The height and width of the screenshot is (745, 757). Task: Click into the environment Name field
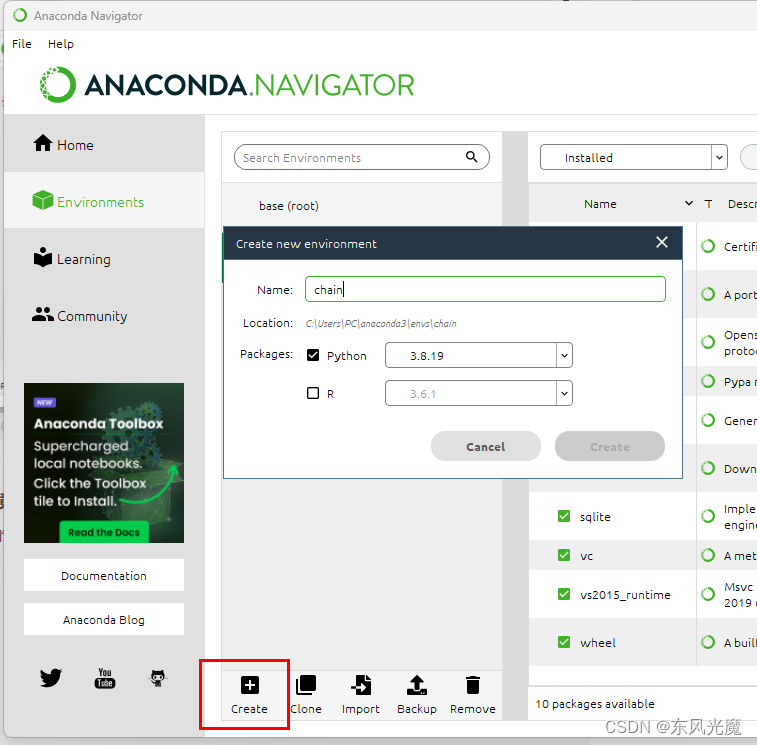[485, 289]
